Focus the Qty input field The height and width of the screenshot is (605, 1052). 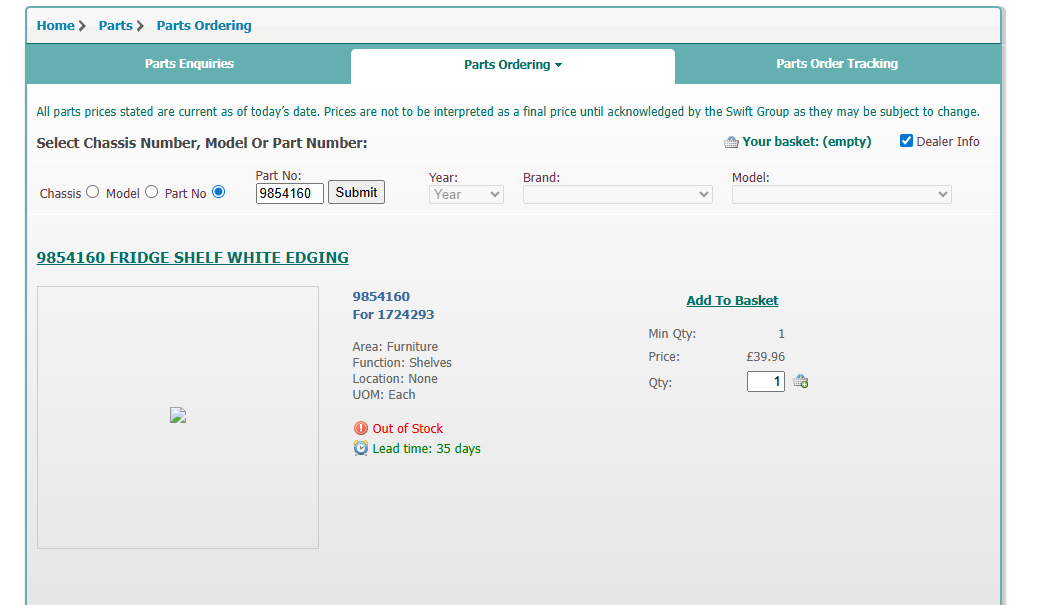(x=765, y=381)
